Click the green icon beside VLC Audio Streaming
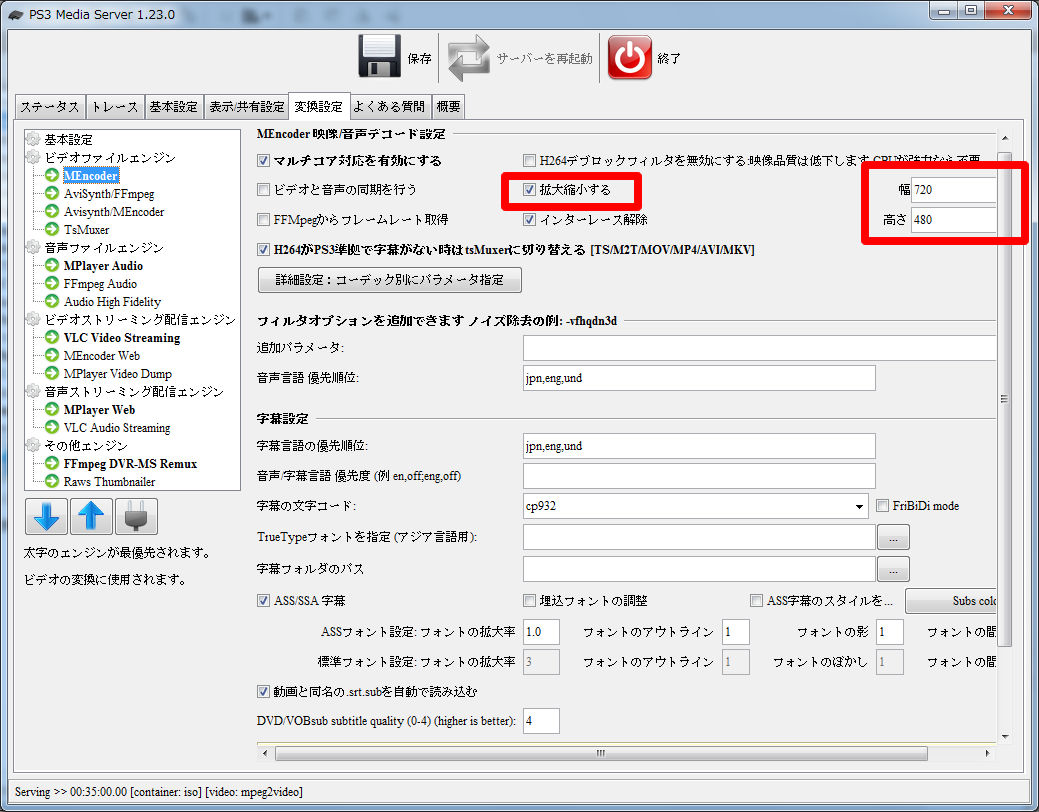Image resolution: width=1039 pixels, height=812 pixels. click(52, 428)
